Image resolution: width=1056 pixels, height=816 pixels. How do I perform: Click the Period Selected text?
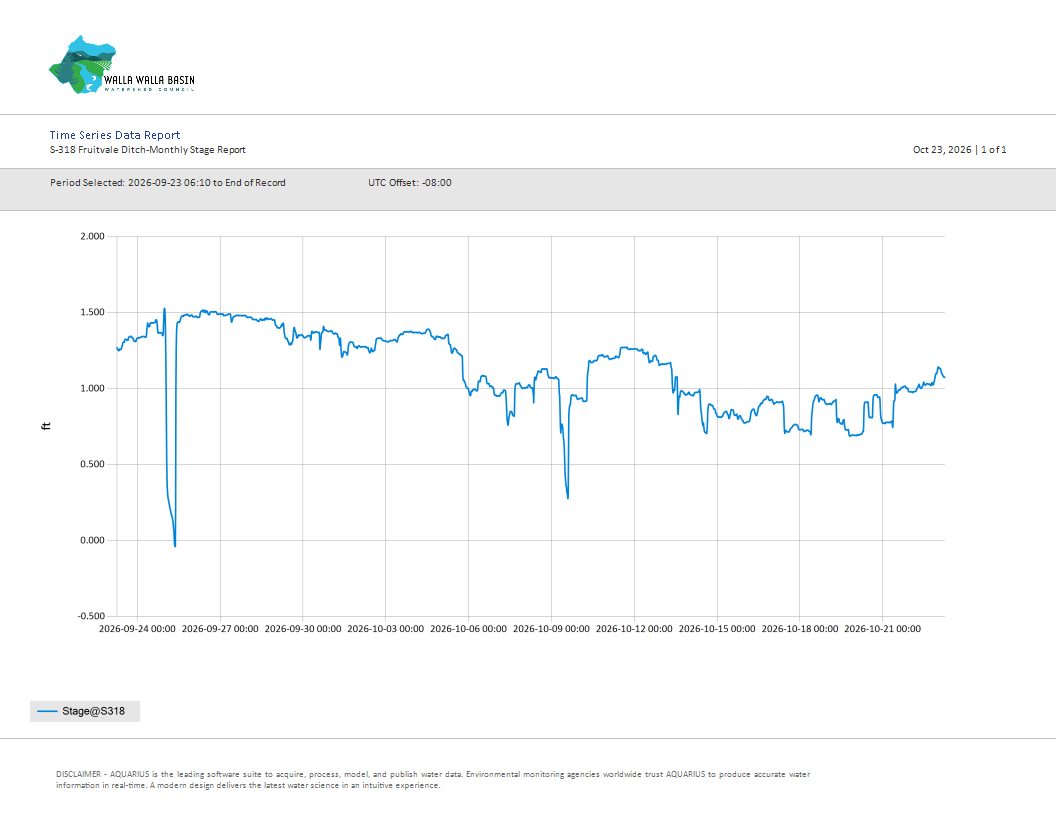click(x=168, y=182)
